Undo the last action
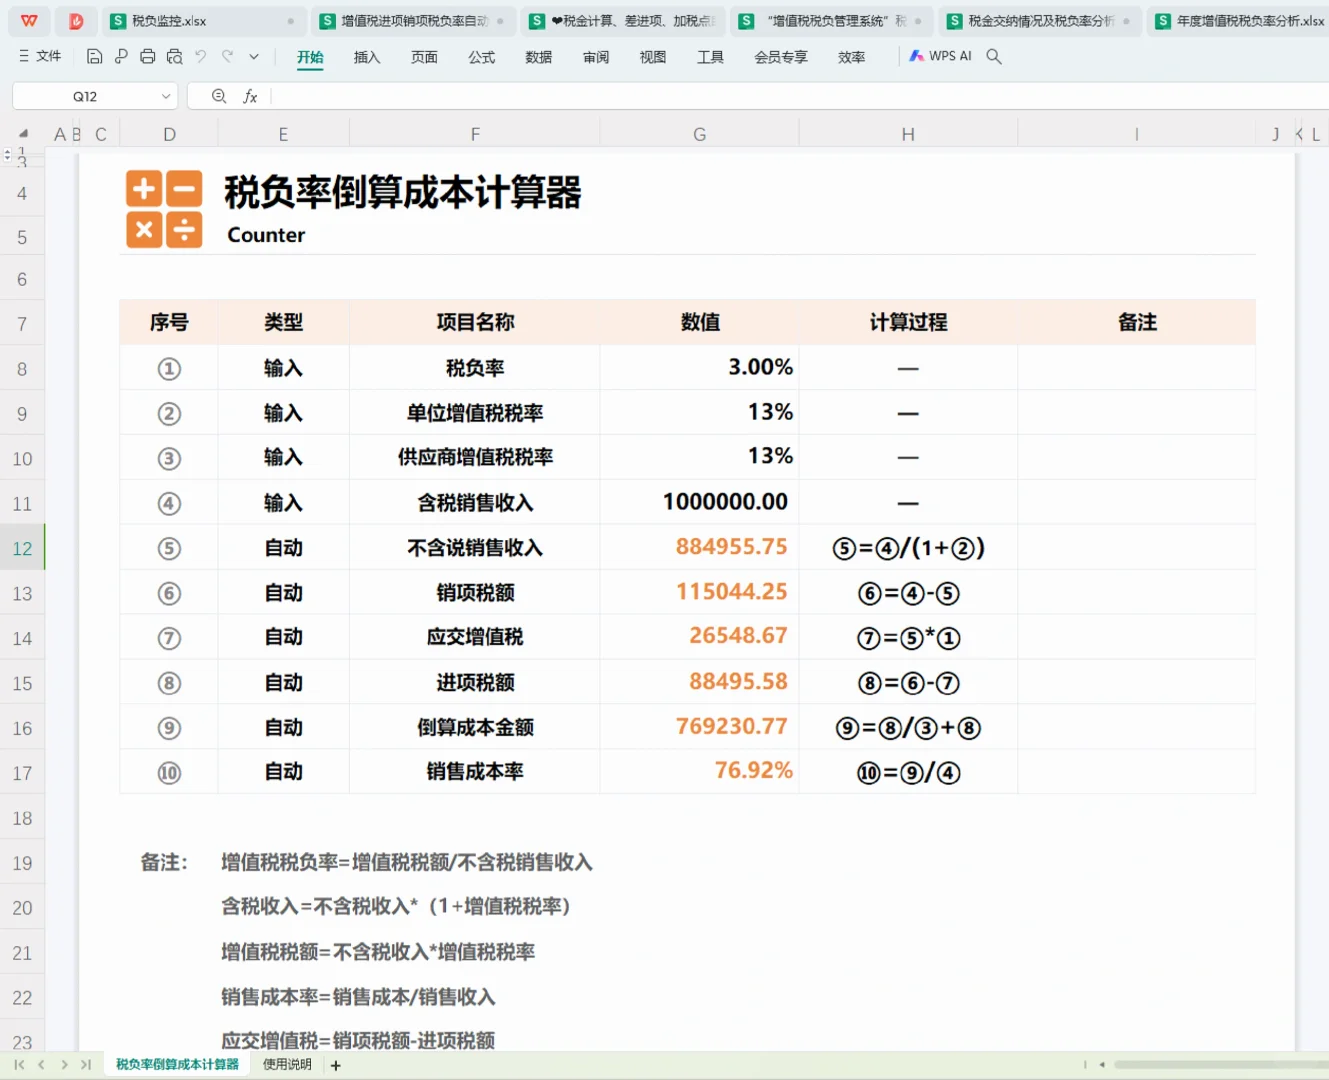 click(x=200, y=56)
